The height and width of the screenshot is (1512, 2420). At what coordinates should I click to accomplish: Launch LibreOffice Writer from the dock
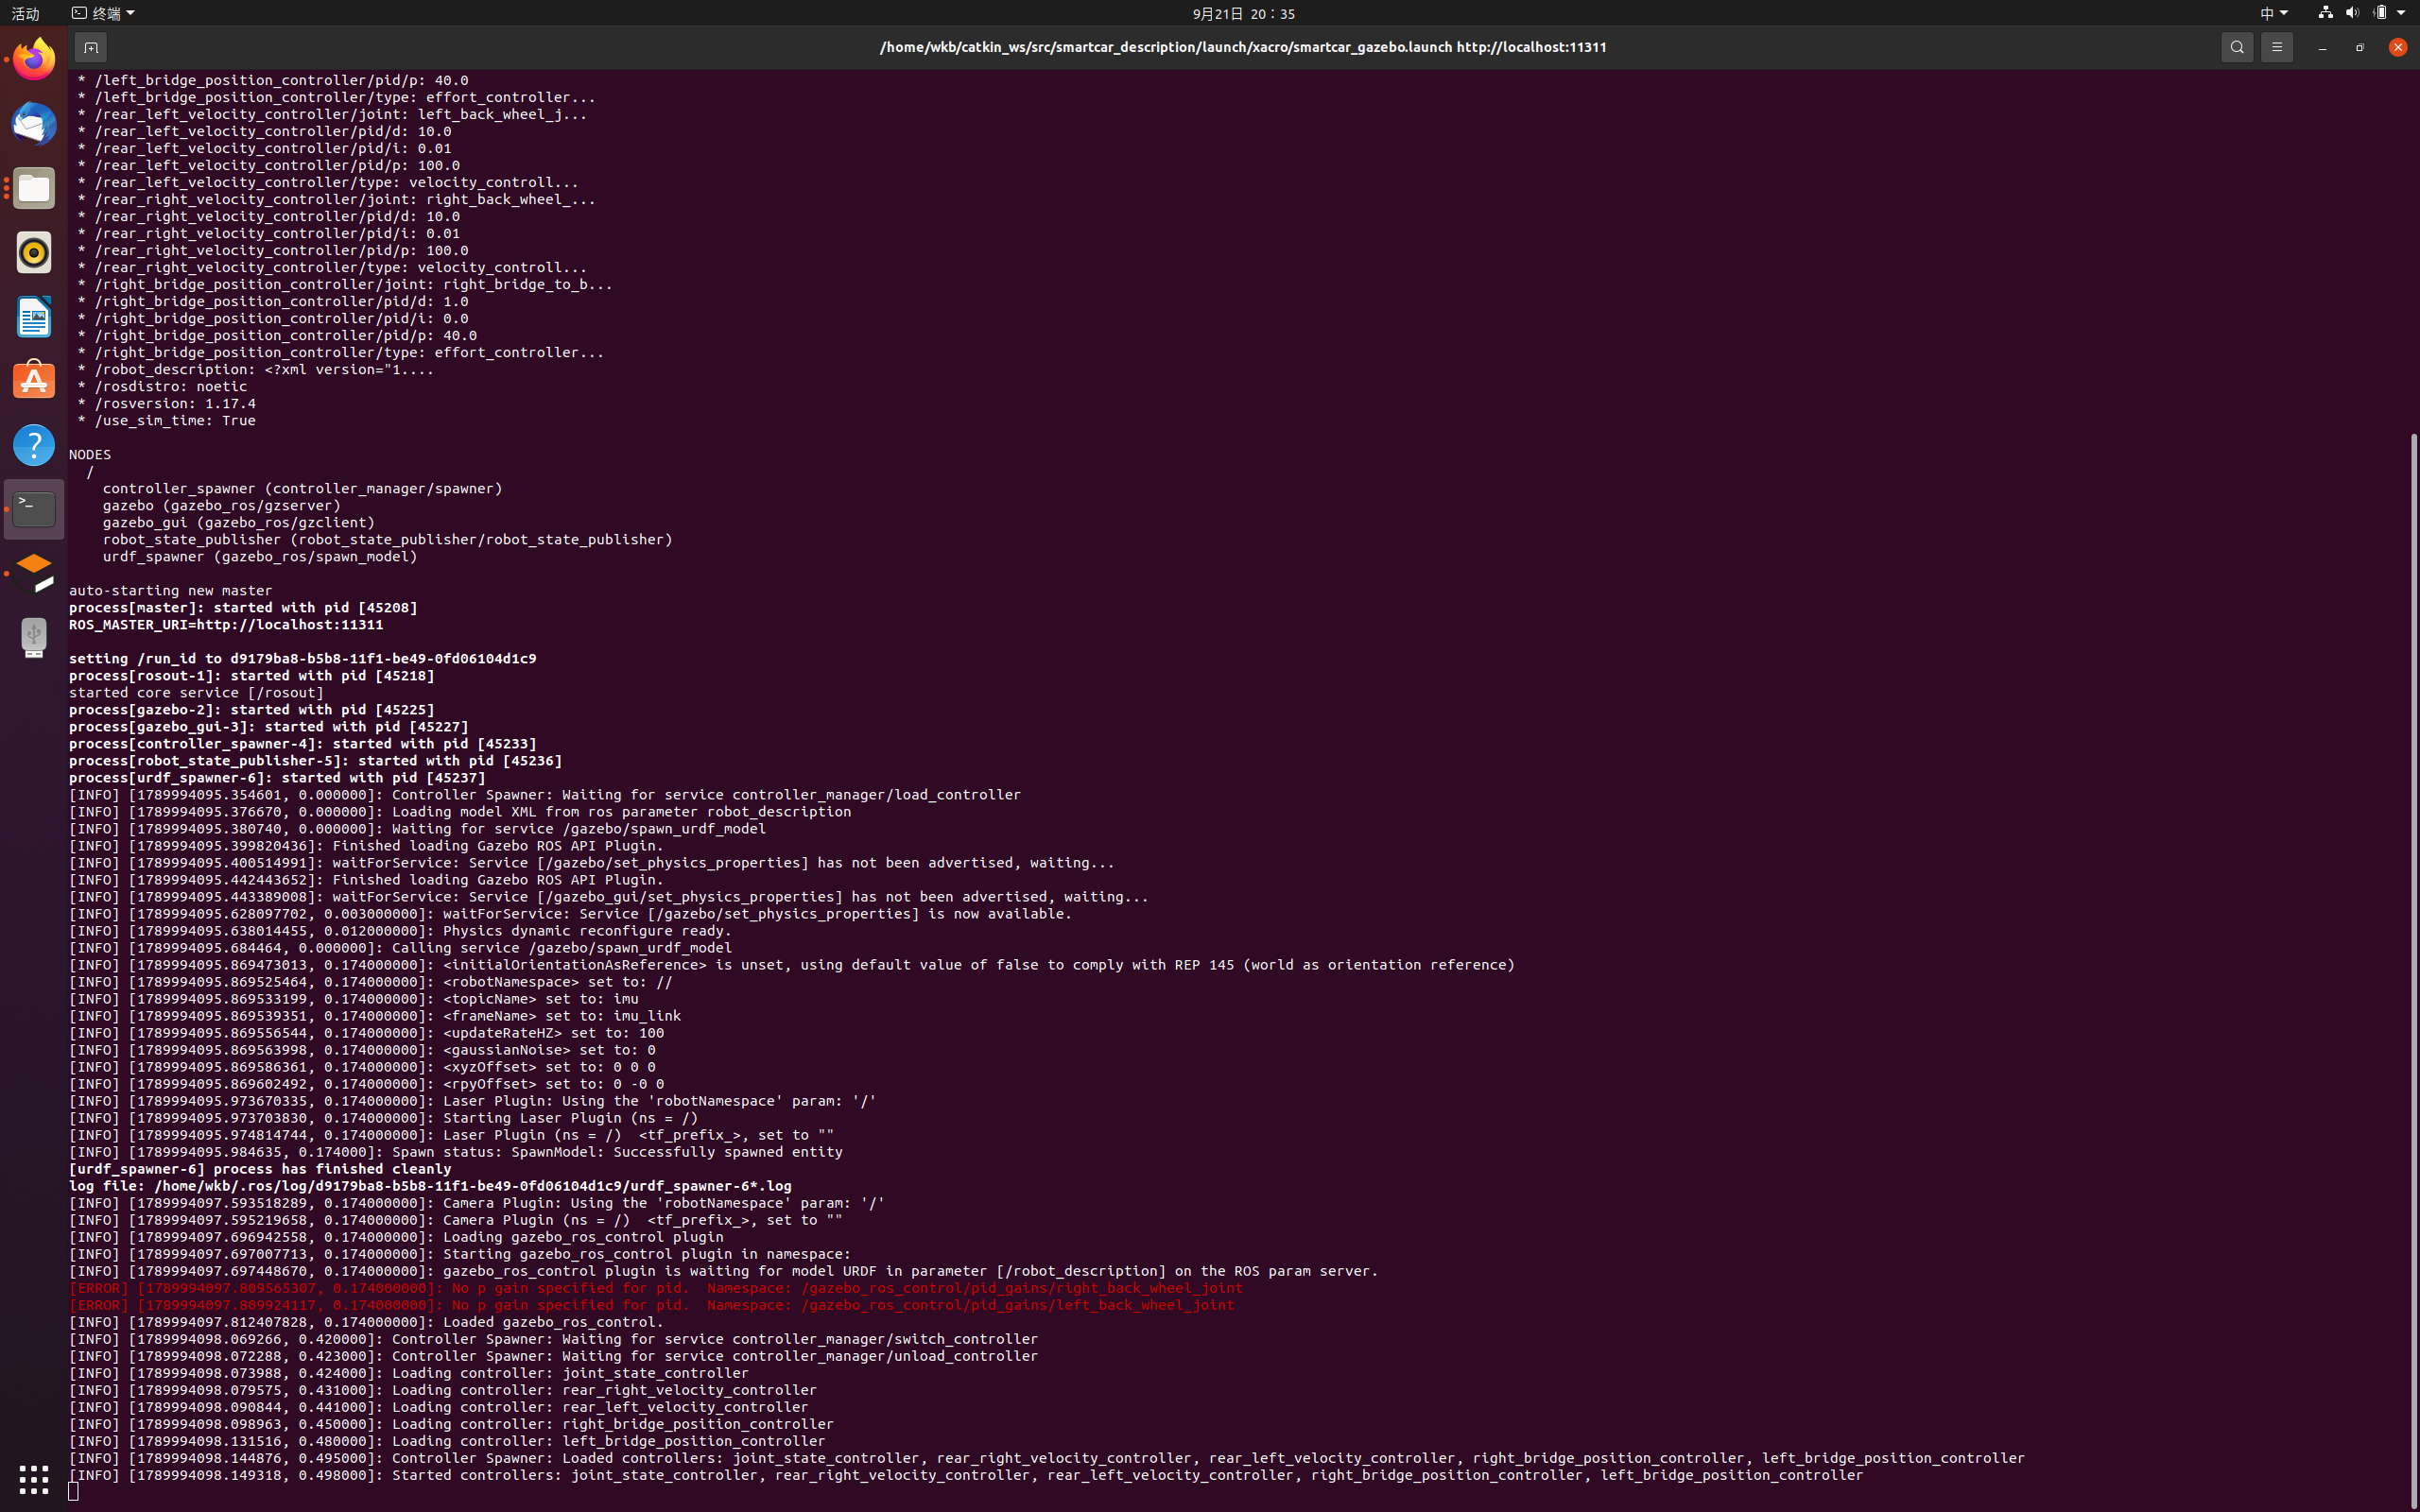[34, 317]
